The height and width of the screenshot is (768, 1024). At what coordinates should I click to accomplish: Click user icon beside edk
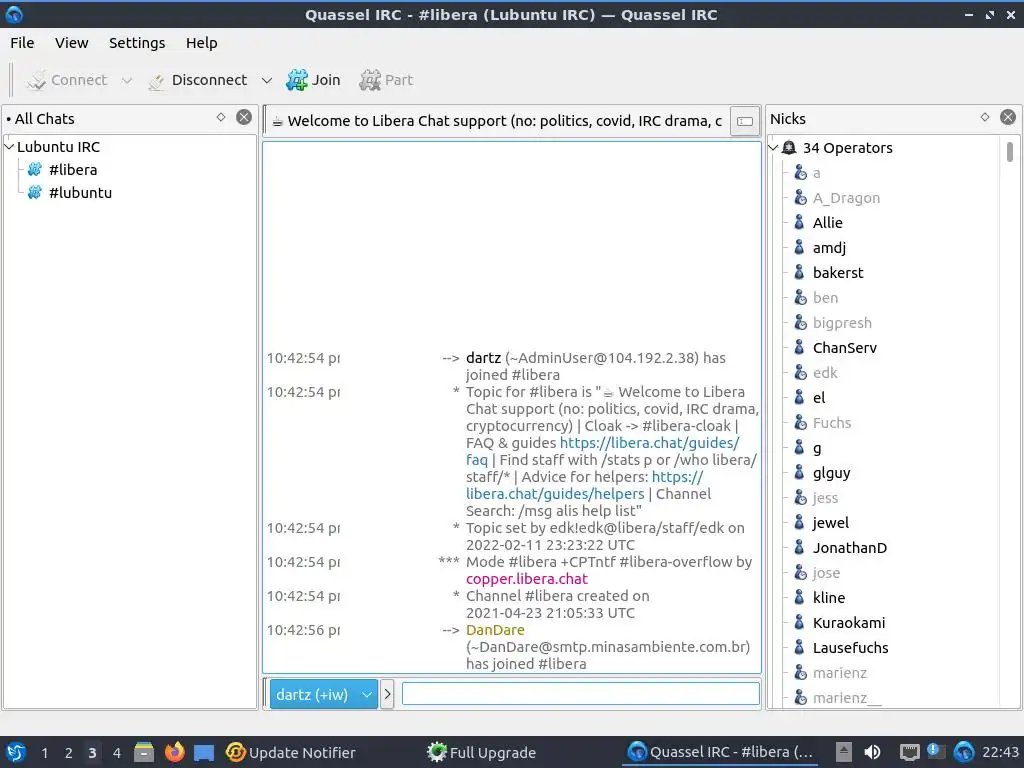[x=800, y=373]
